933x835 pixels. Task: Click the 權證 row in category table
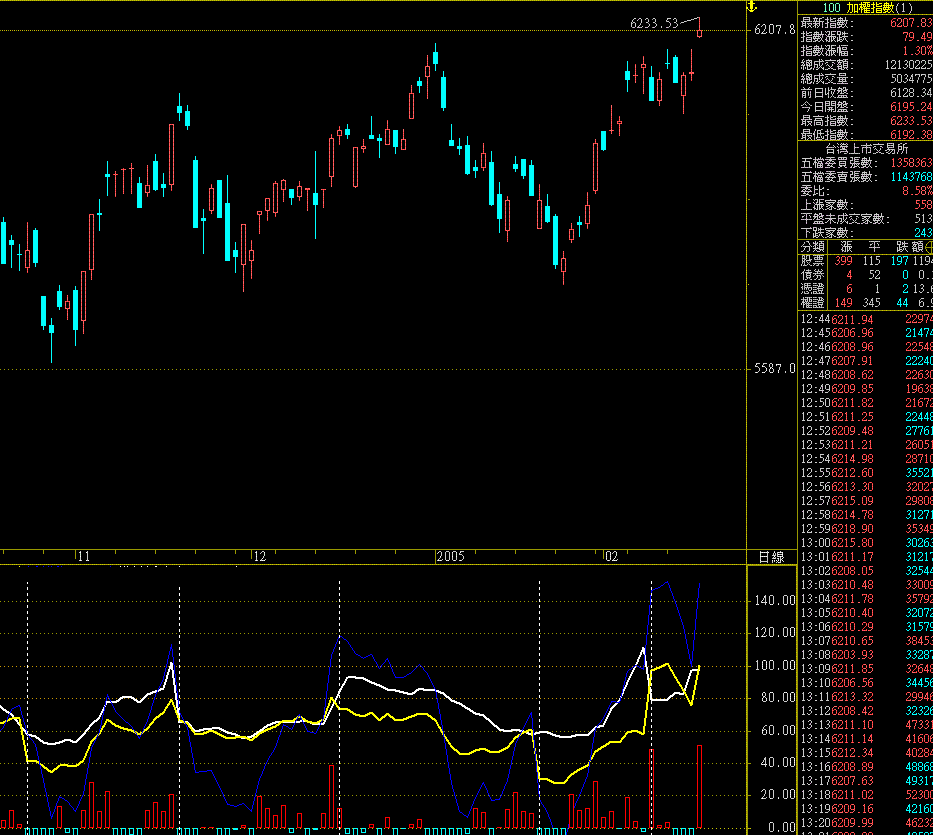pyautogui.click(x=813, y=302)
